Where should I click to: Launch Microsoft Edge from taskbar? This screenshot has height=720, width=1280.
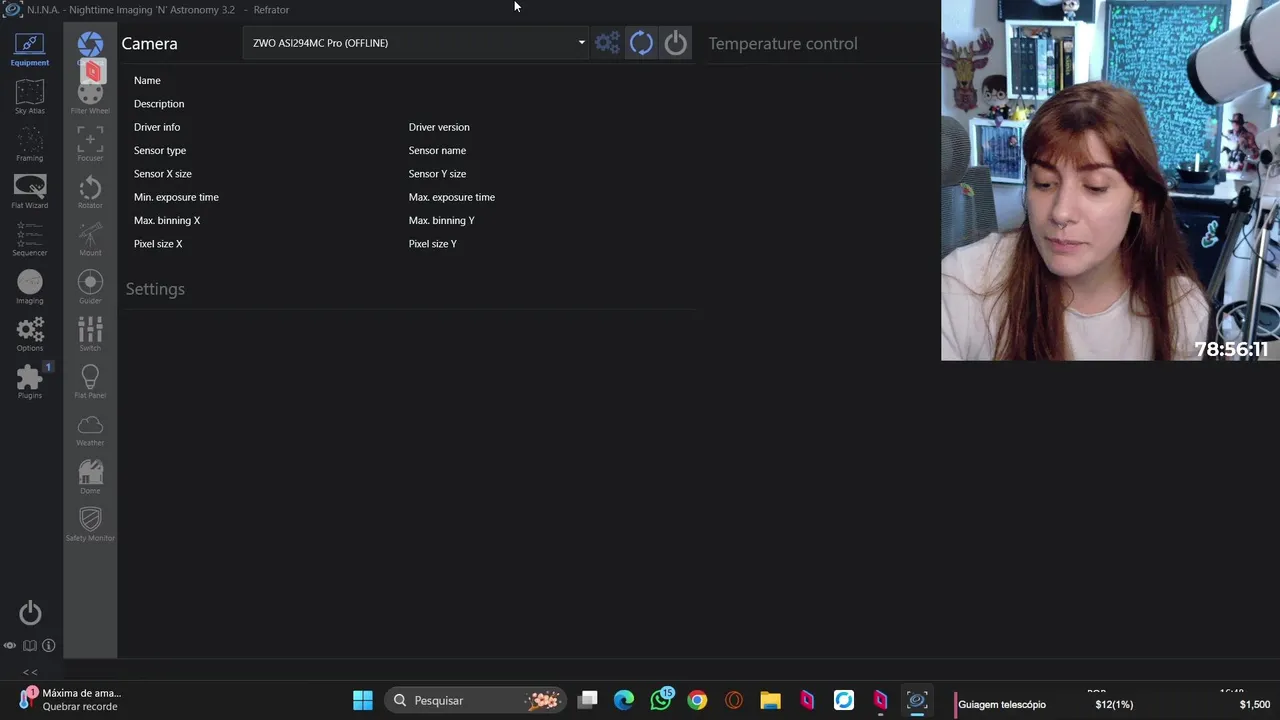coord(624,700)
